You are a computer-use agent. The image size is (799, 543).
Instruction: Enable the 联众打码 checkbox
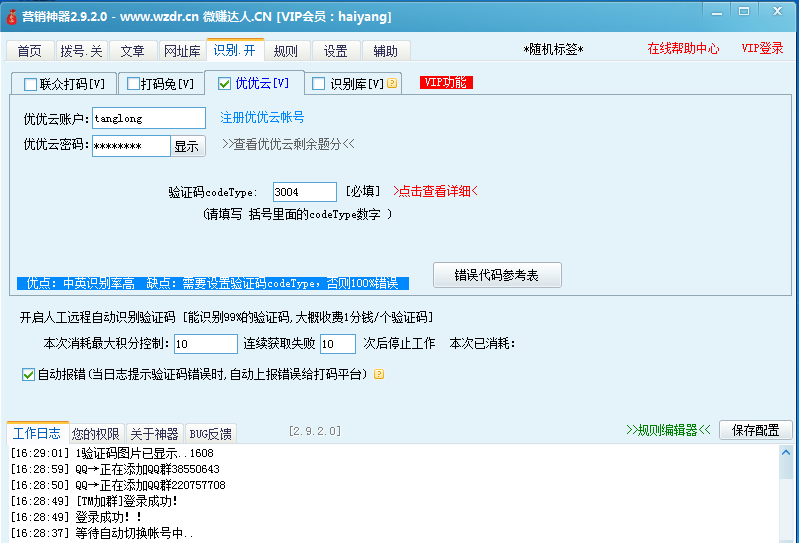click(30, 84)
